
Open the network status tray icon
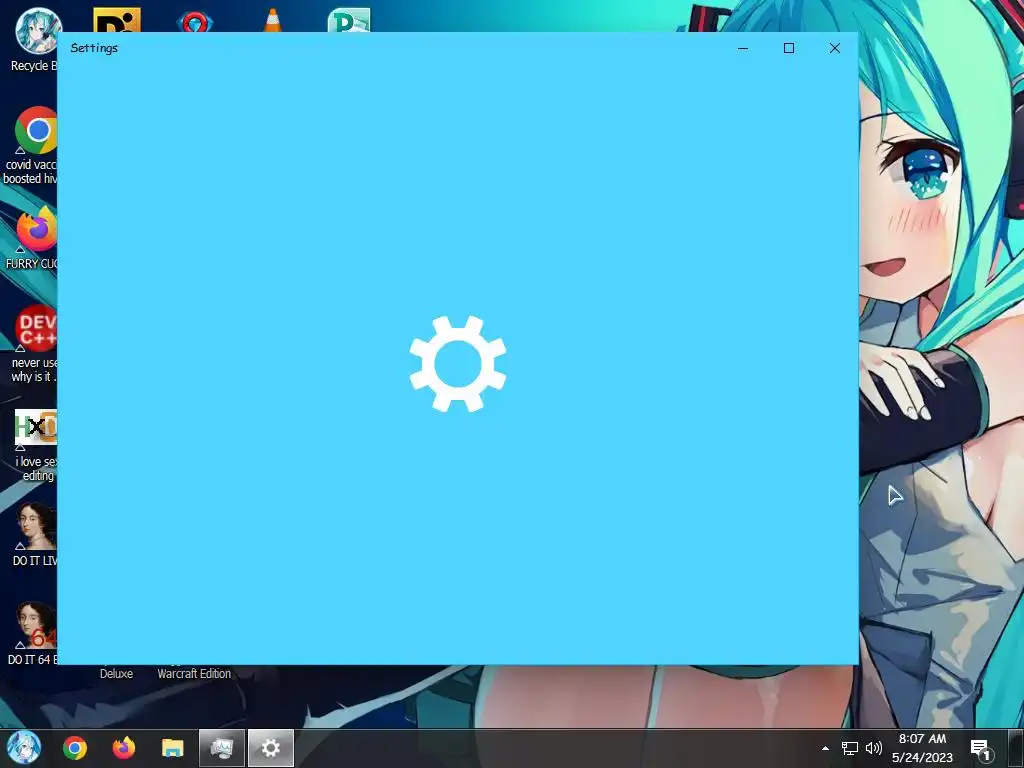click(850, 748)
